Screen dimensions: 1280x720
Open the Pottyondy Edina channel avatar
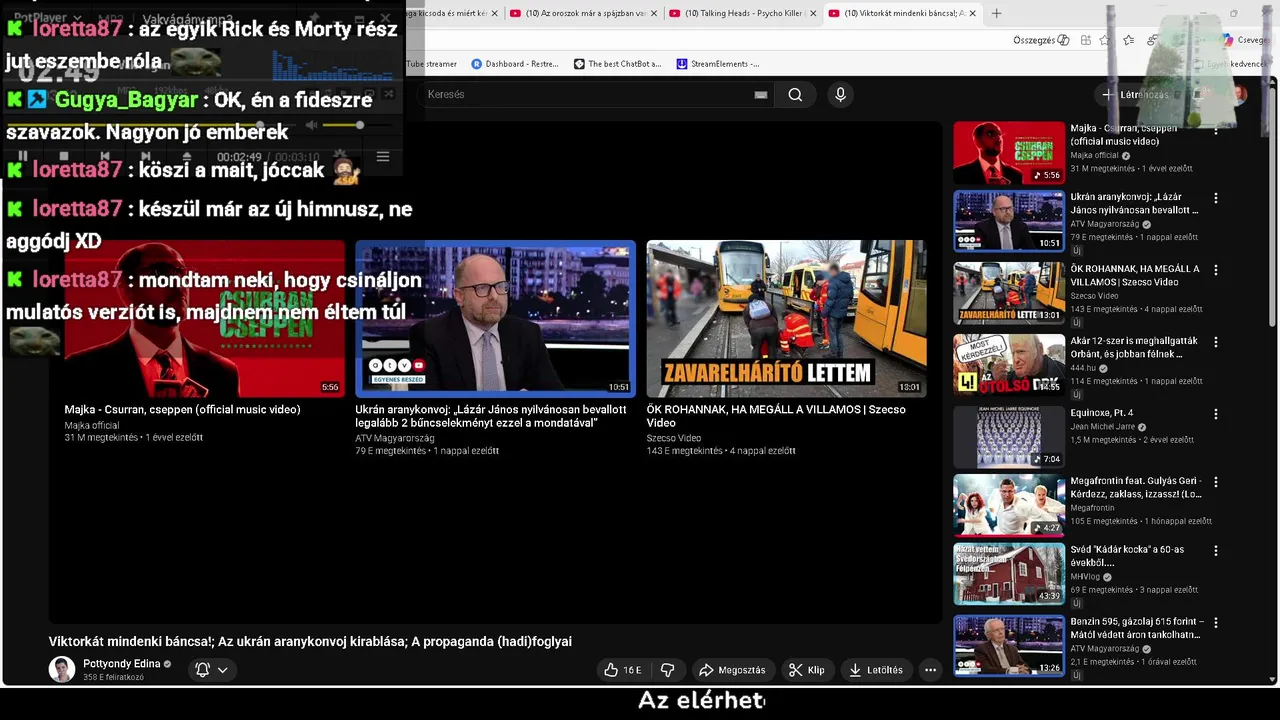[x=62, y=669]
